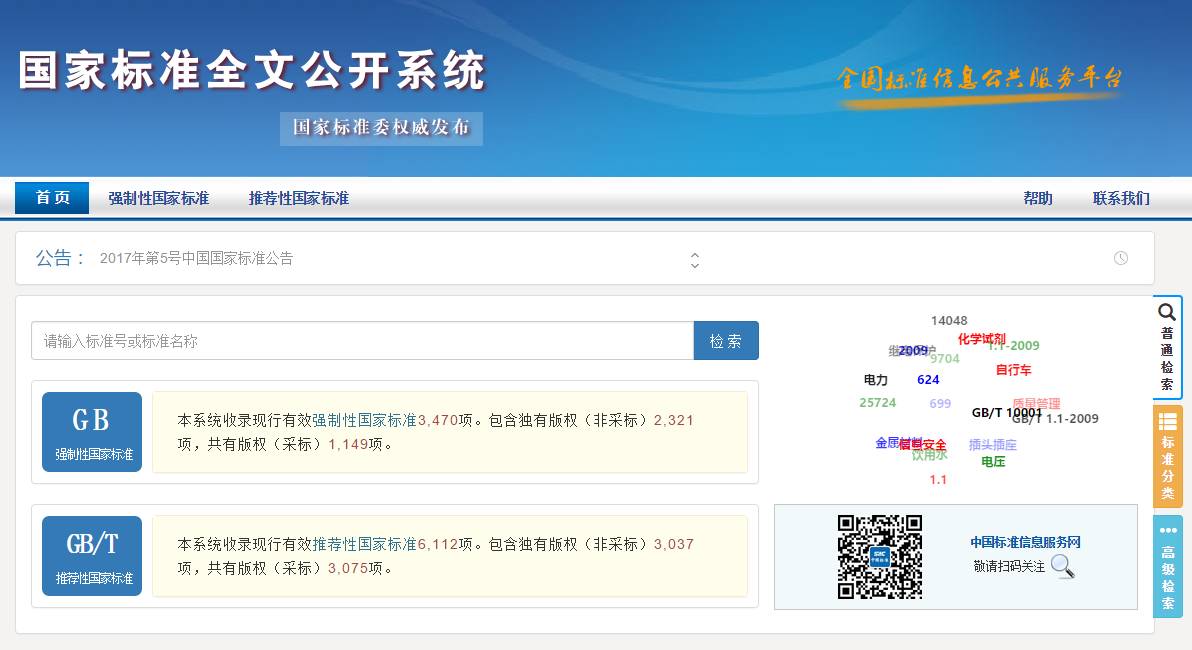The width and height of the screenshot is (1192, 650).
Task: Show previous announcement with the up chevron
Action: point(695,253)
